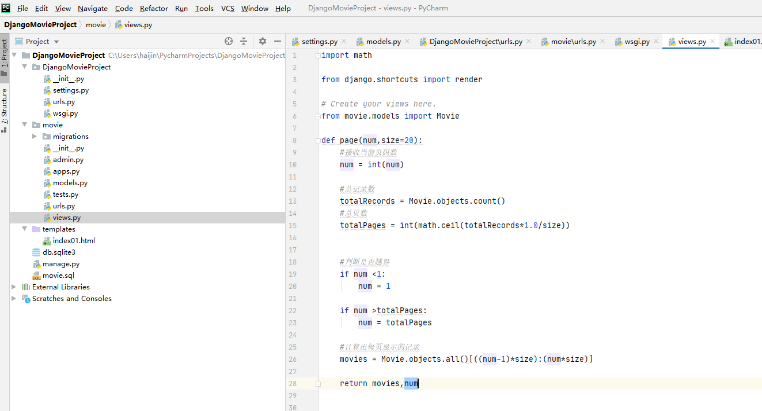Image resolution: width=762 pixels, height=411 pixels.
Task: Collapse the templates folder
Action: point(24,229)
